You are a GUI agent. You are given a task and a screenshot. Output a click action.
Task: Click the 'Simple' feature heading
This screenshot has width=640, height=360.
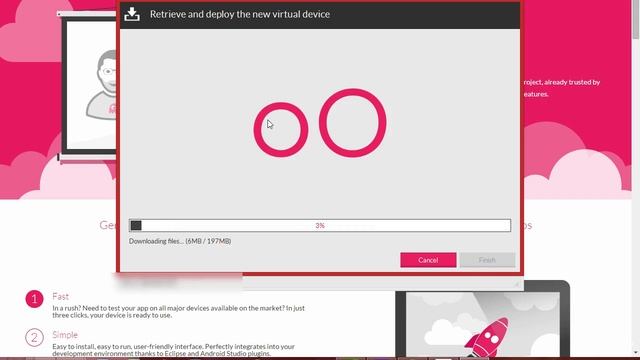(x=65, y=335)
